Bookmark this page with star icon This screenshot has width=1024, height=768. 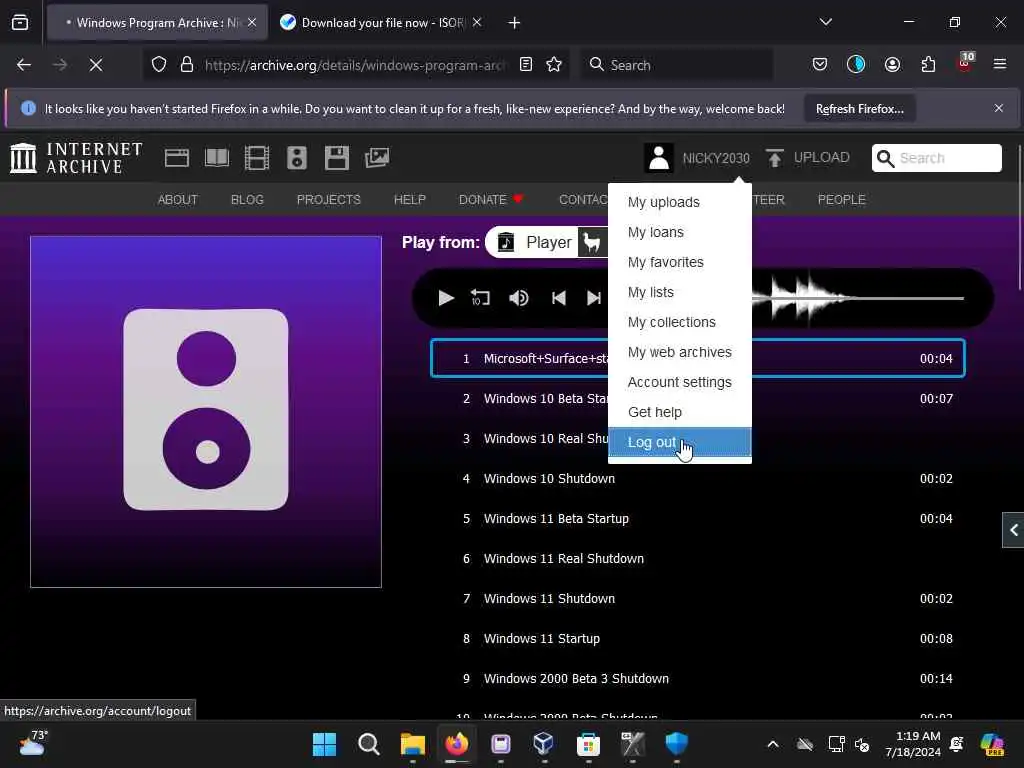point(554,65)
